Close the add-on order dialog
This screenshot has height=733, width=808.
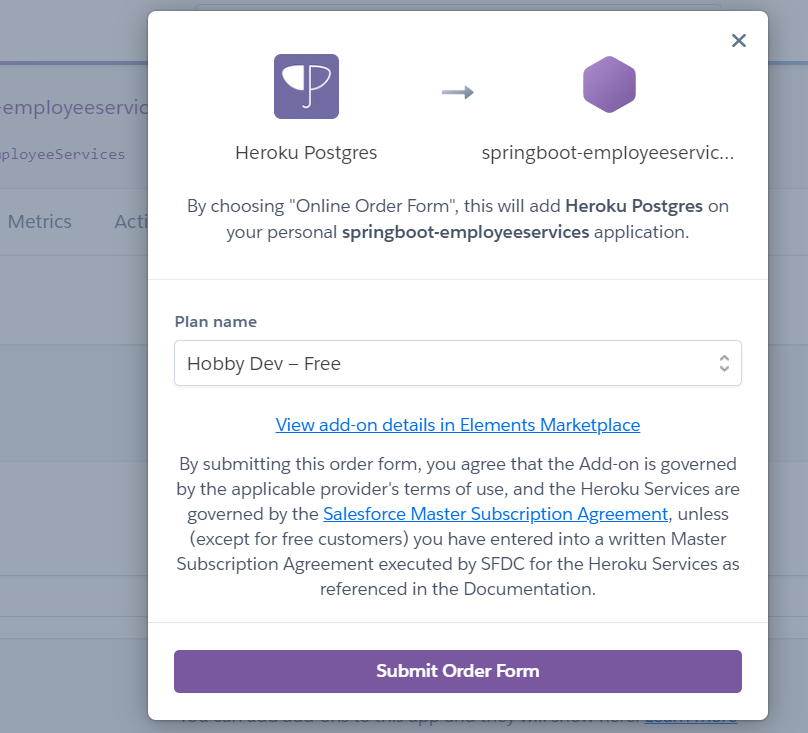pyautogui.click(x=739, y=41)
